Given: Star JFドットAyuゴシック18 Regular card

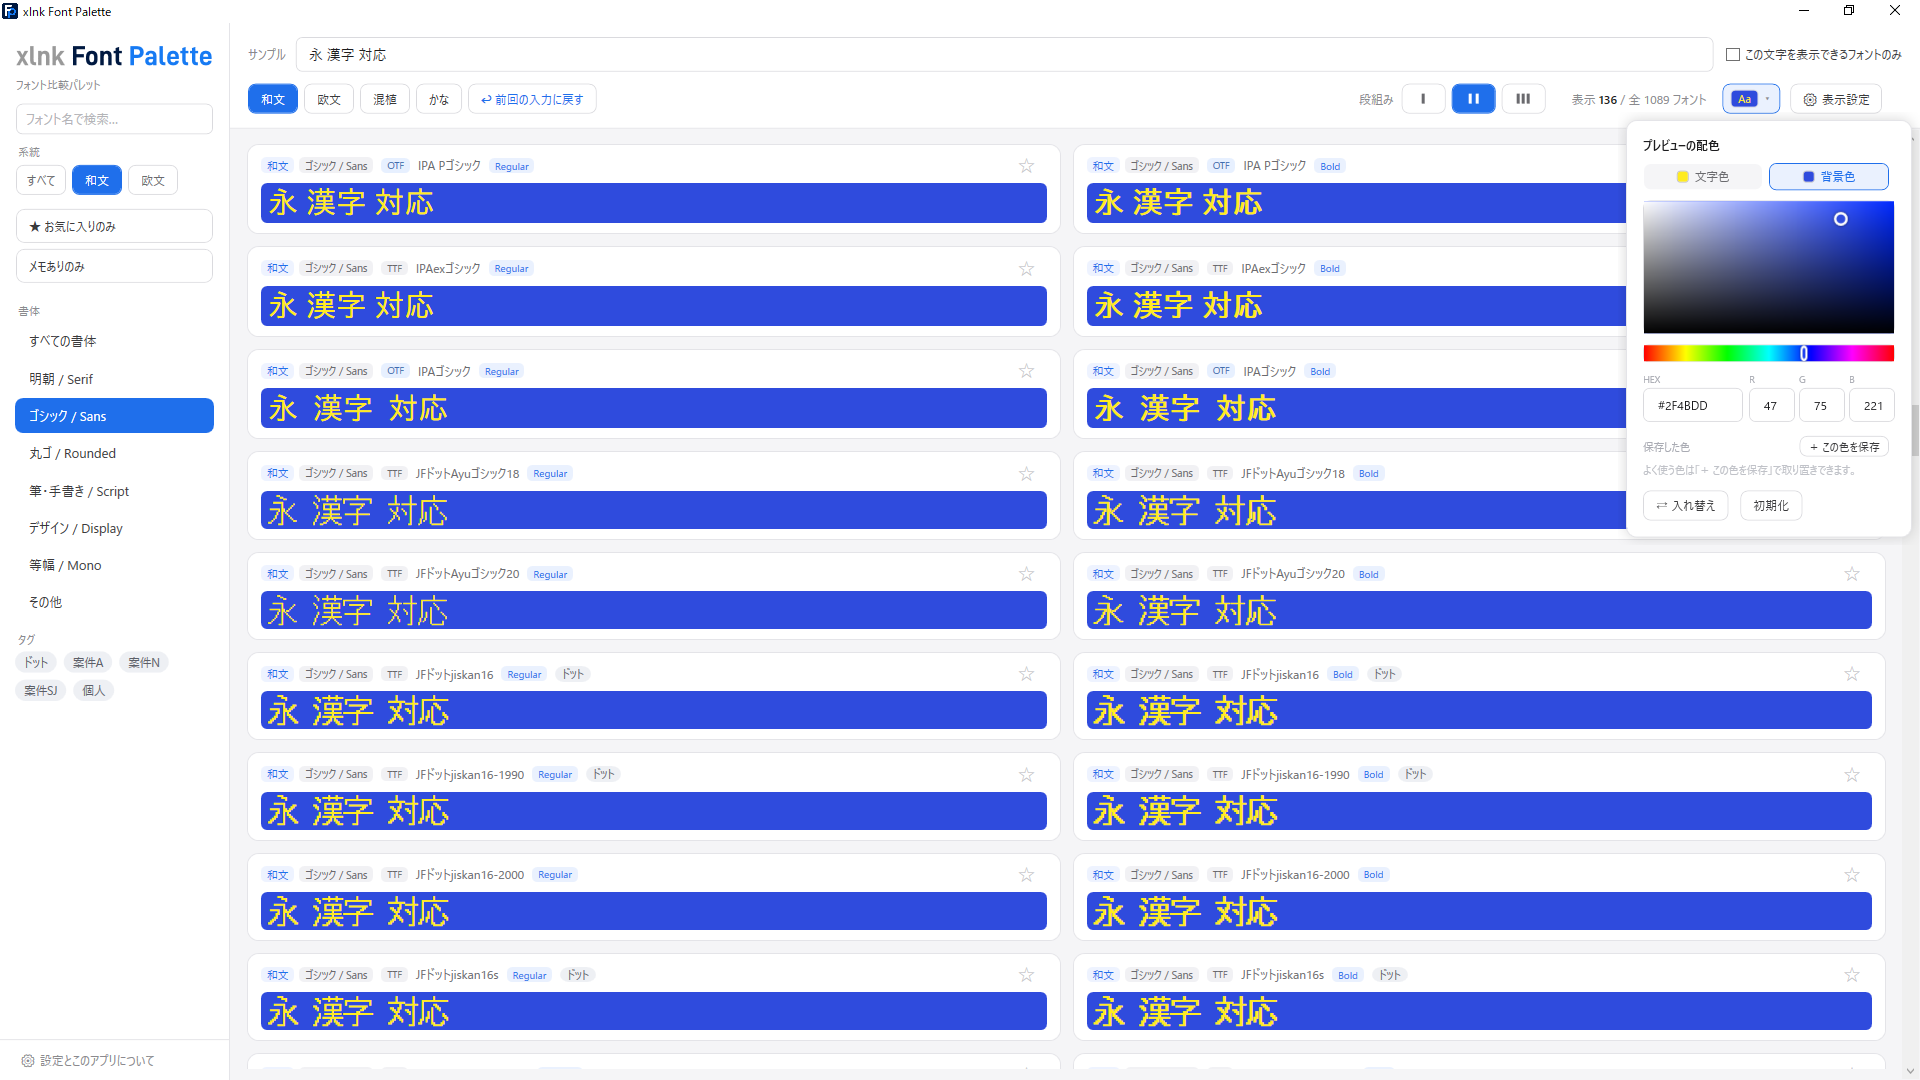Looking at the screenshot, I should pyautogui.click(x=1026, y=473).
